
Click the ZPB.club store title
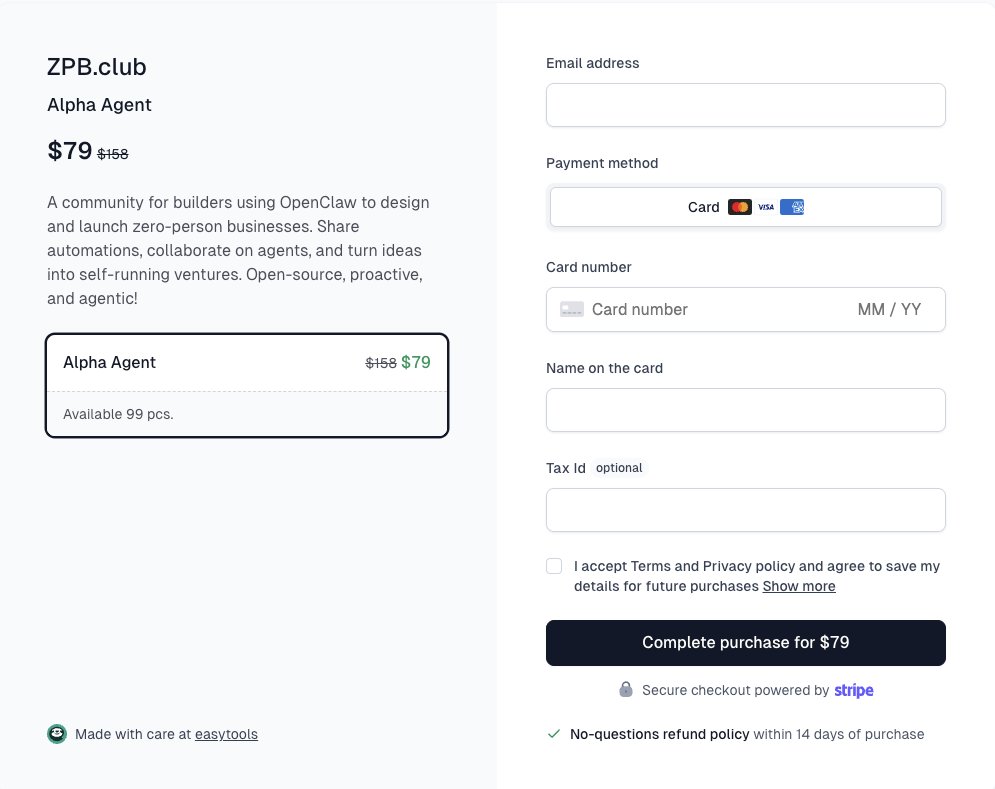point(97,67)
